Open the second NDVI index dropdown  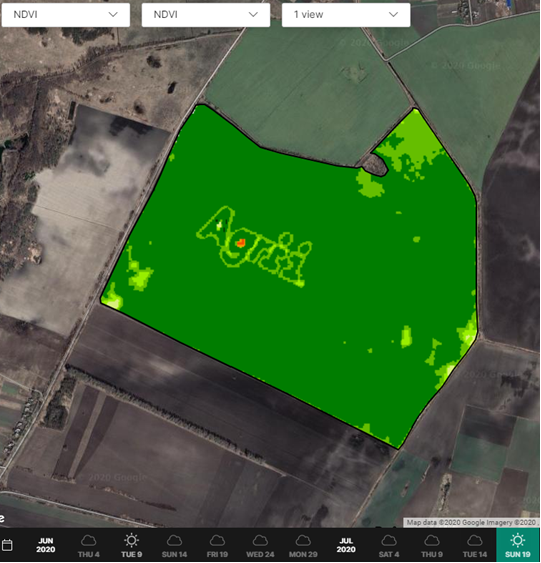tap(206, 15)
